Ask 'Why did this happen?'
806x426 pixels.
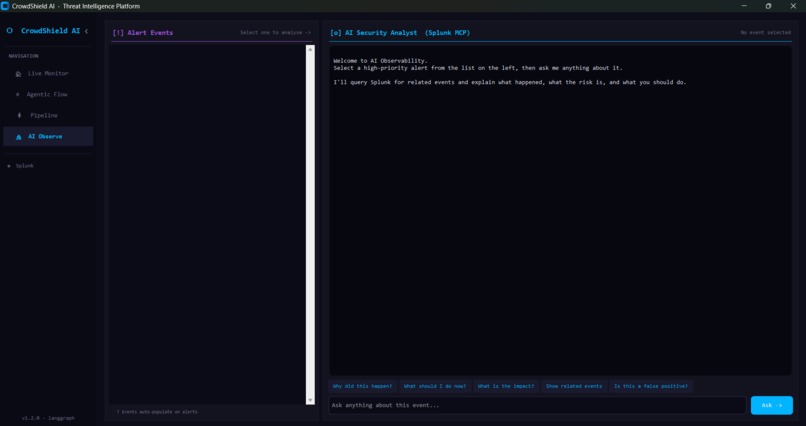pos(362,386)
